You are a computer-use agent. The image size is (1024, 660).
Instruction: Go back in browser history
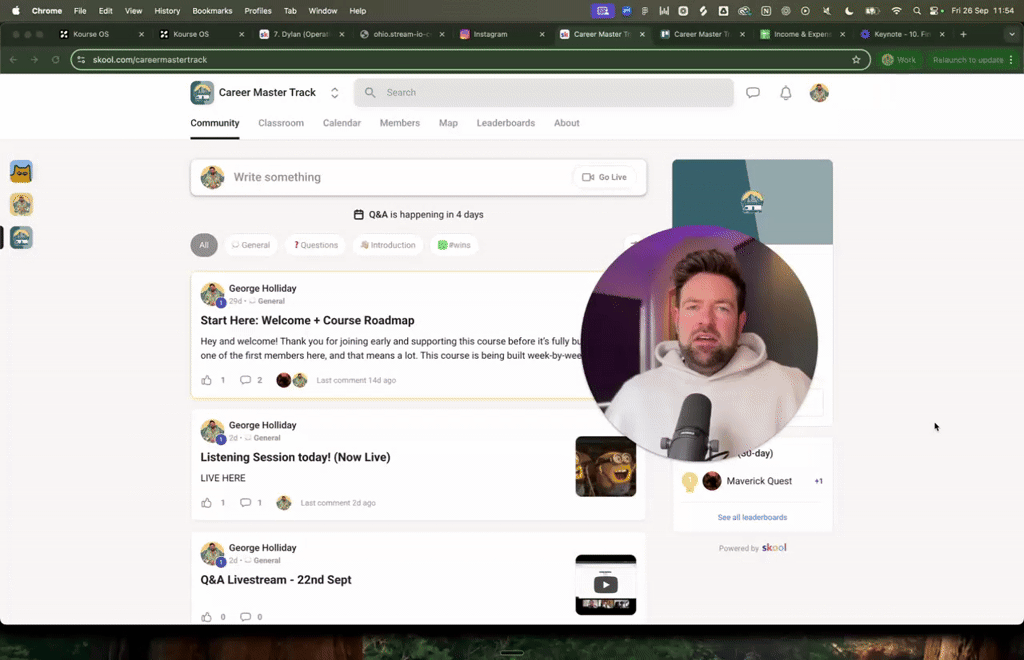[14, 59]
